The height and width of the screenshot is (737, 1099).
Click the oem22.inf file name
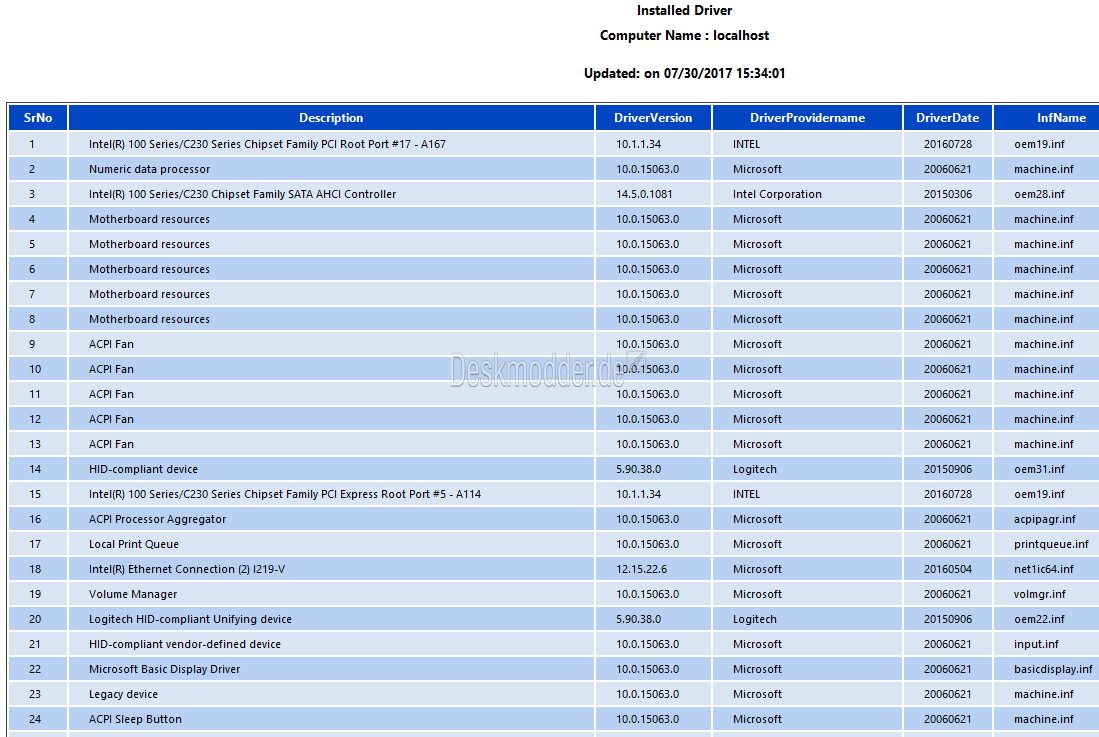pos(1039,619)
